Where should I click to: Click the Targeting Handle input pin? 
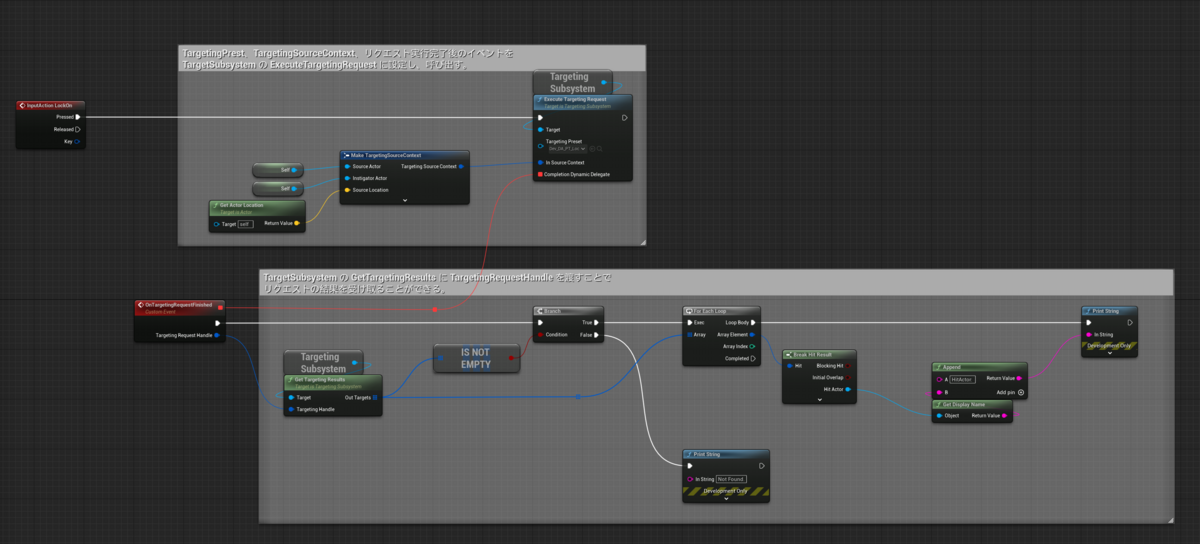(291, 409)
